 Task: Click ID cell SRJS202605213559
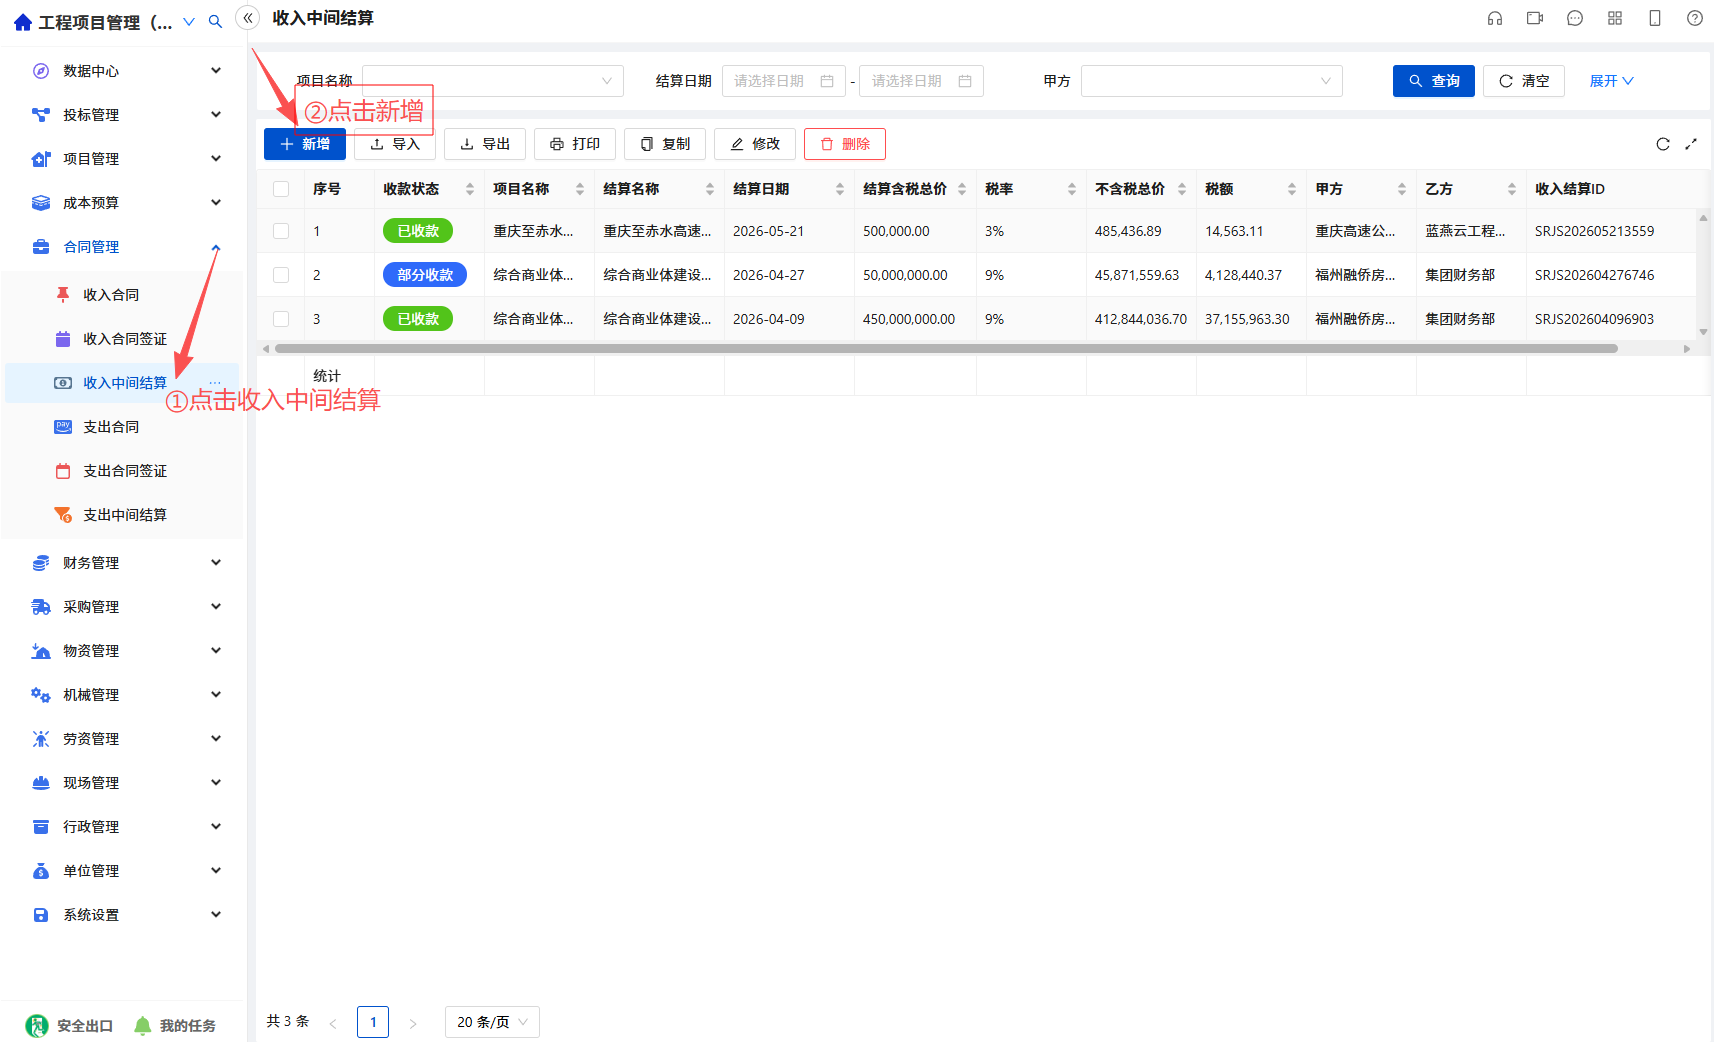click(1594, 231)
